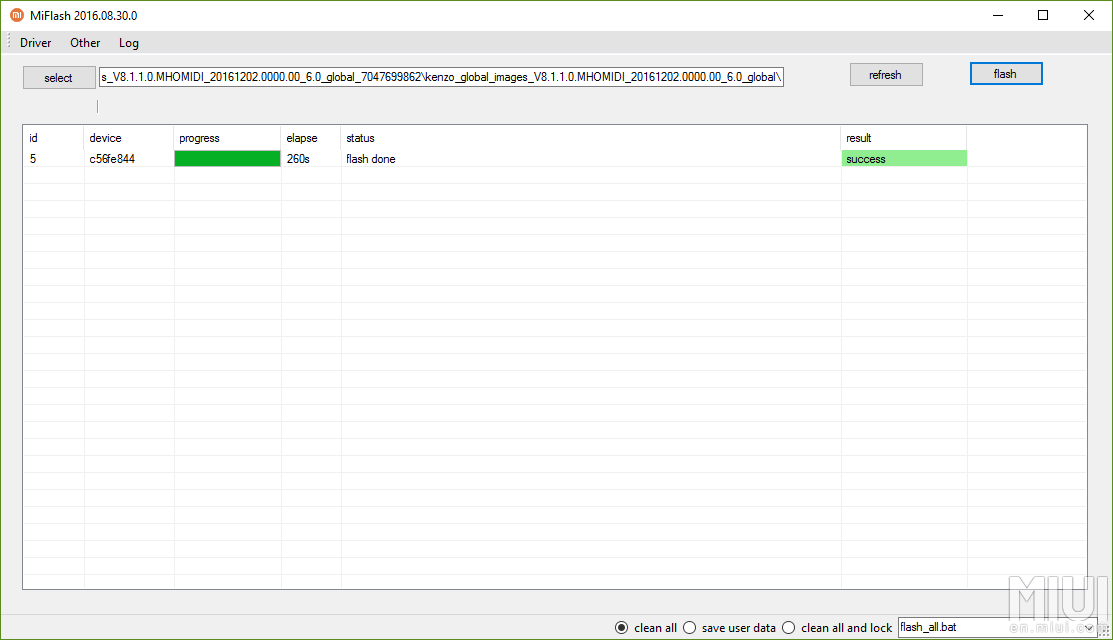Click the success result cell
The width and height of the screenshot is (1113, 640).
coord(904,159)
